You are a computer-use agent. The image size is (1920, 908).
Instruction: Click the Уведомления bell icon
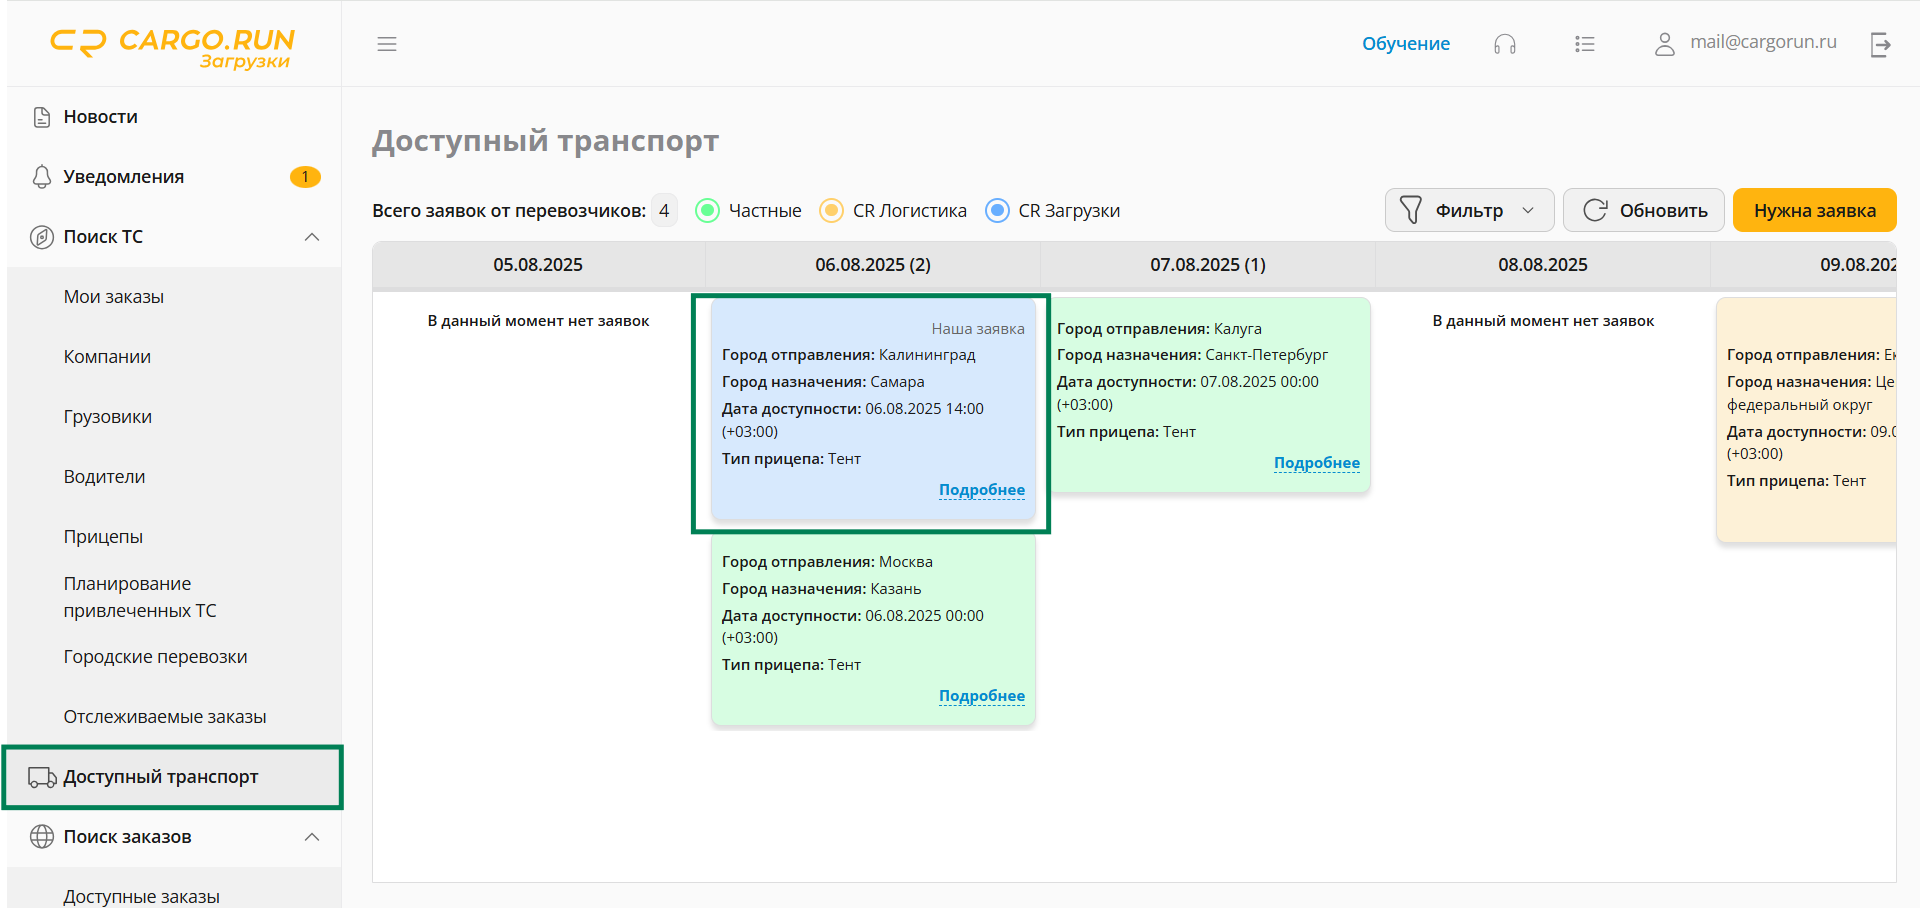[x=42, y=177]
